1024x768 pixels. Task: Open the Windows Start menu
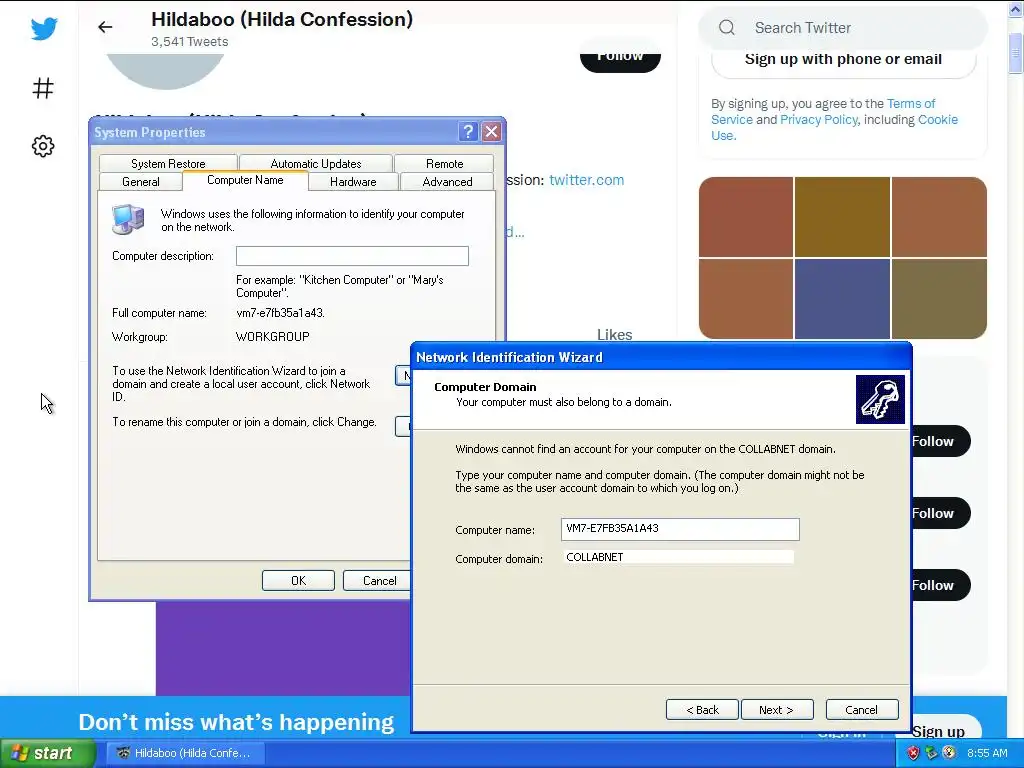point(48,753)
